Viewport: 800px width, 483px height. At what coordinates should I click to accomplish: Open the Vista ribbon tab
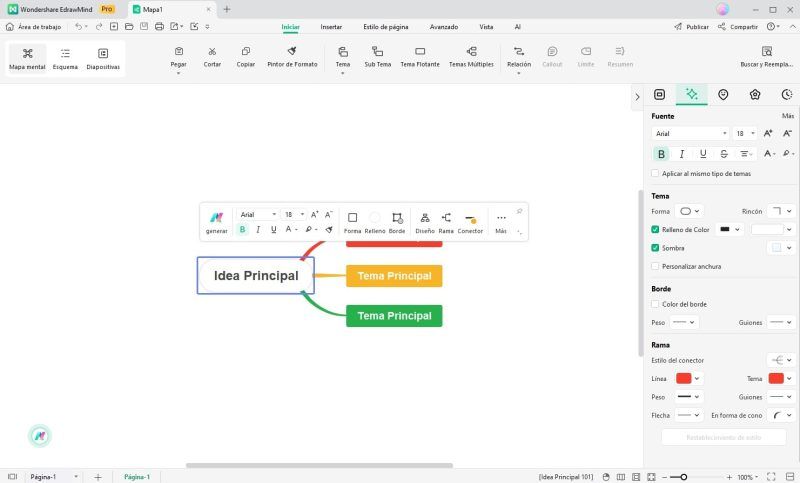486,27
